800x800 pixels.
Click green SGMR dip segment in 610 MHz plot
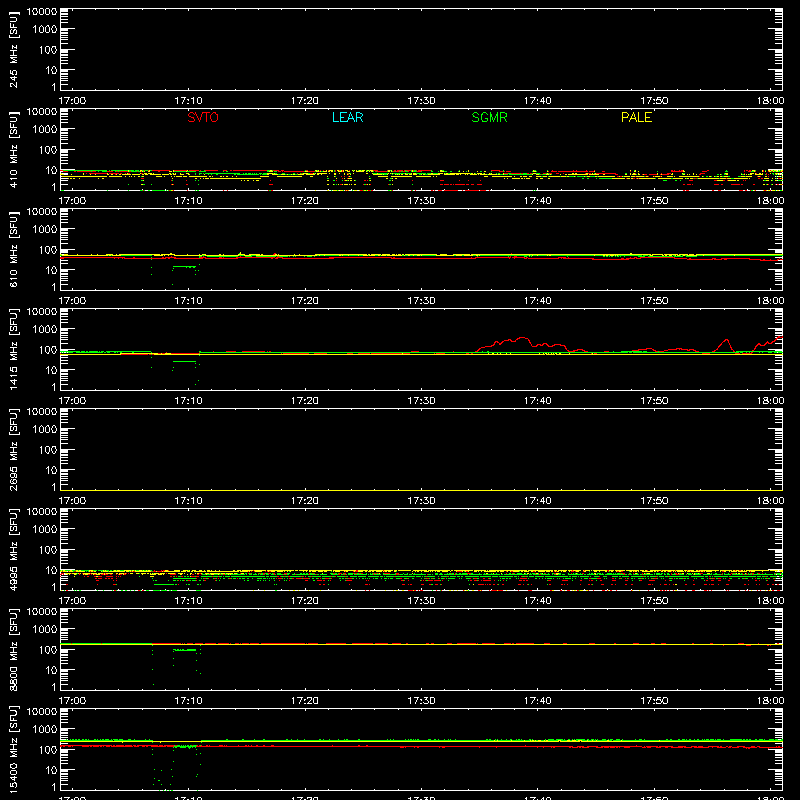point(184,266)
